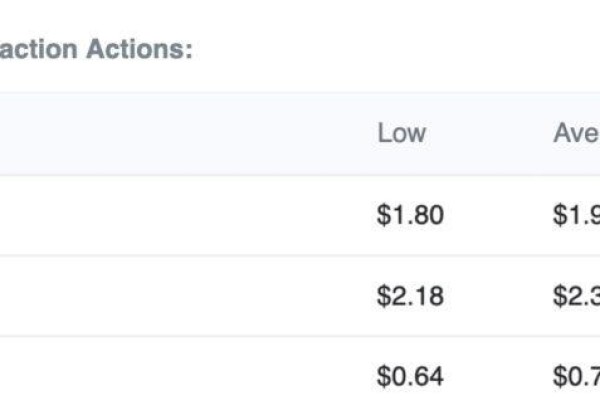Click the header gap between 'Low' and 'Ave'
The height and width of the screenshot is (420, 600).
pos(490,133)
